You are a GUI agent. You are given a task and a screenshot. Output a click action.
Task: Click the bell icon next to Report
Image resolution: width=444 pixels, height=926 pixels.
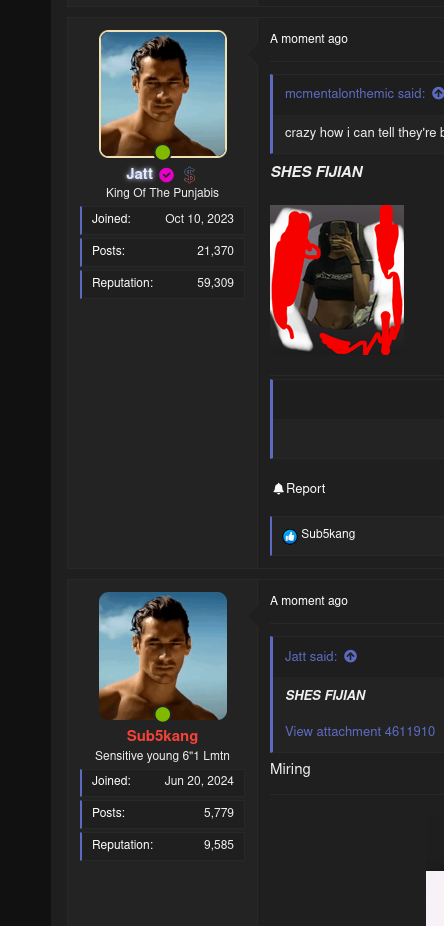pyautogui.click(x=279, y=488)
